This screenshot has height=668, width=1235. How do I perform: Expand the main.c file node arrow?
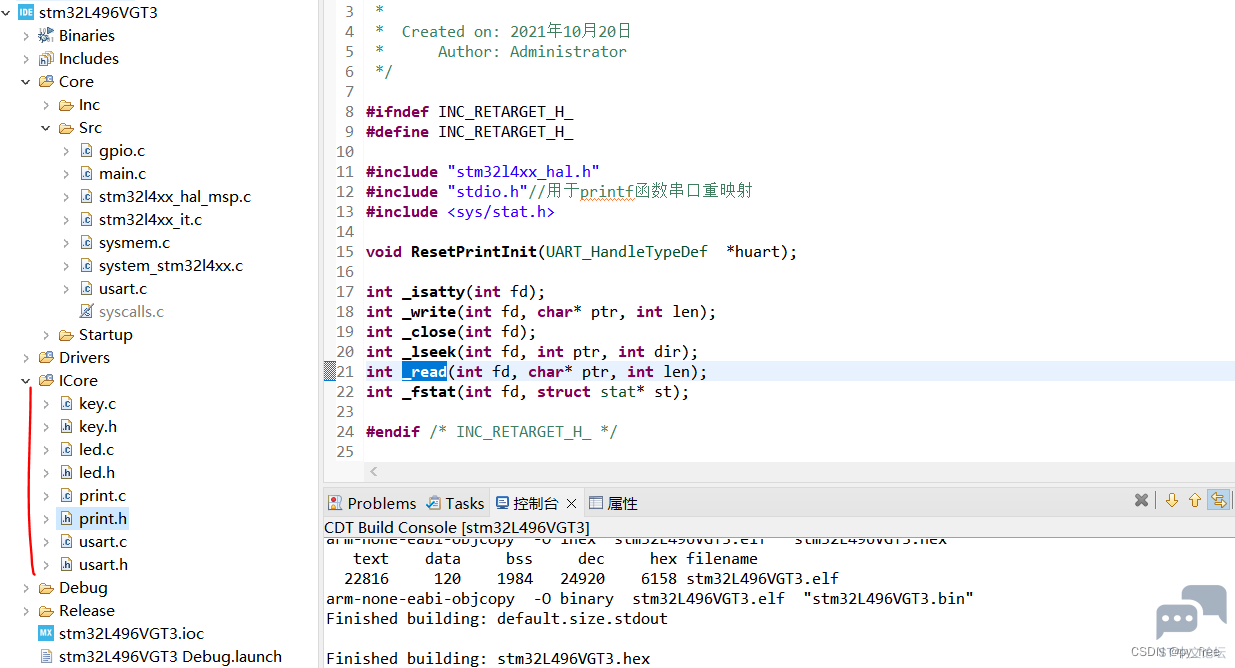point(66,174)
